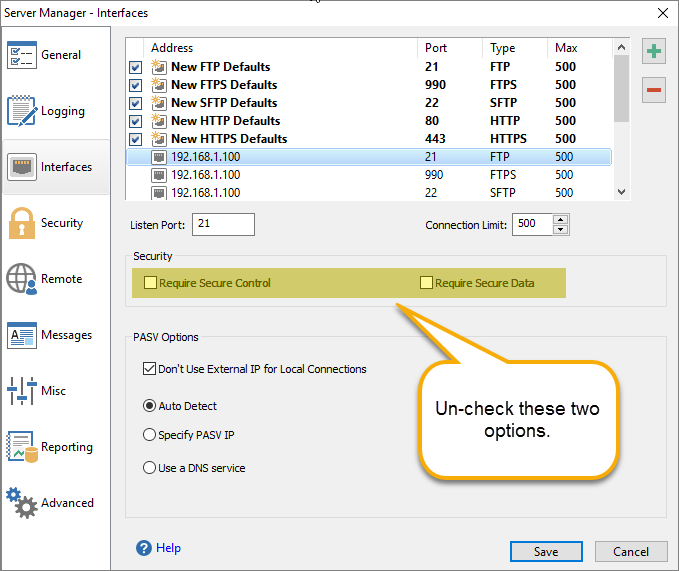Viewport: 679px width, 571px height.
Task: Switch to the Security section label
Action: click(x=62, y=223)
